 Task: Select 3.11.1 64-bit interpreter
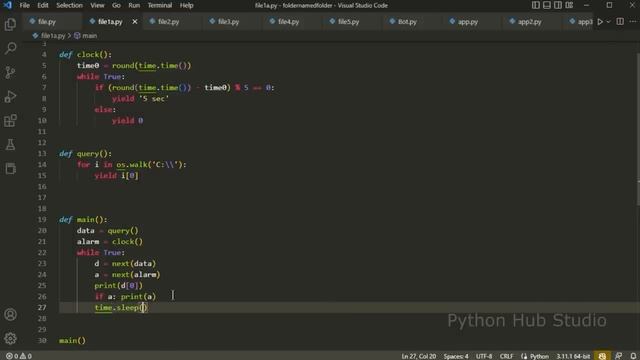573,356
